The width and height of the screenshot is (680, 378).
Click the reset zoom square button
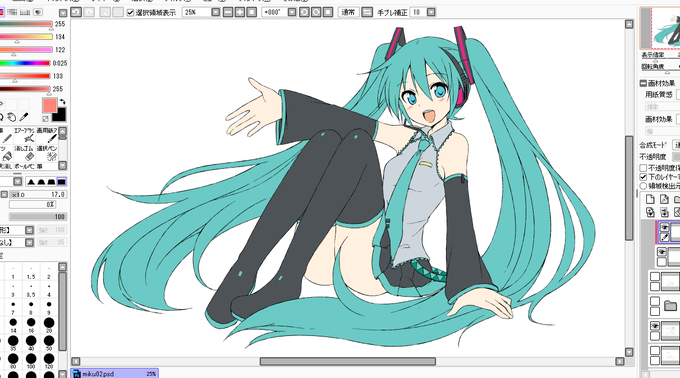251,12
